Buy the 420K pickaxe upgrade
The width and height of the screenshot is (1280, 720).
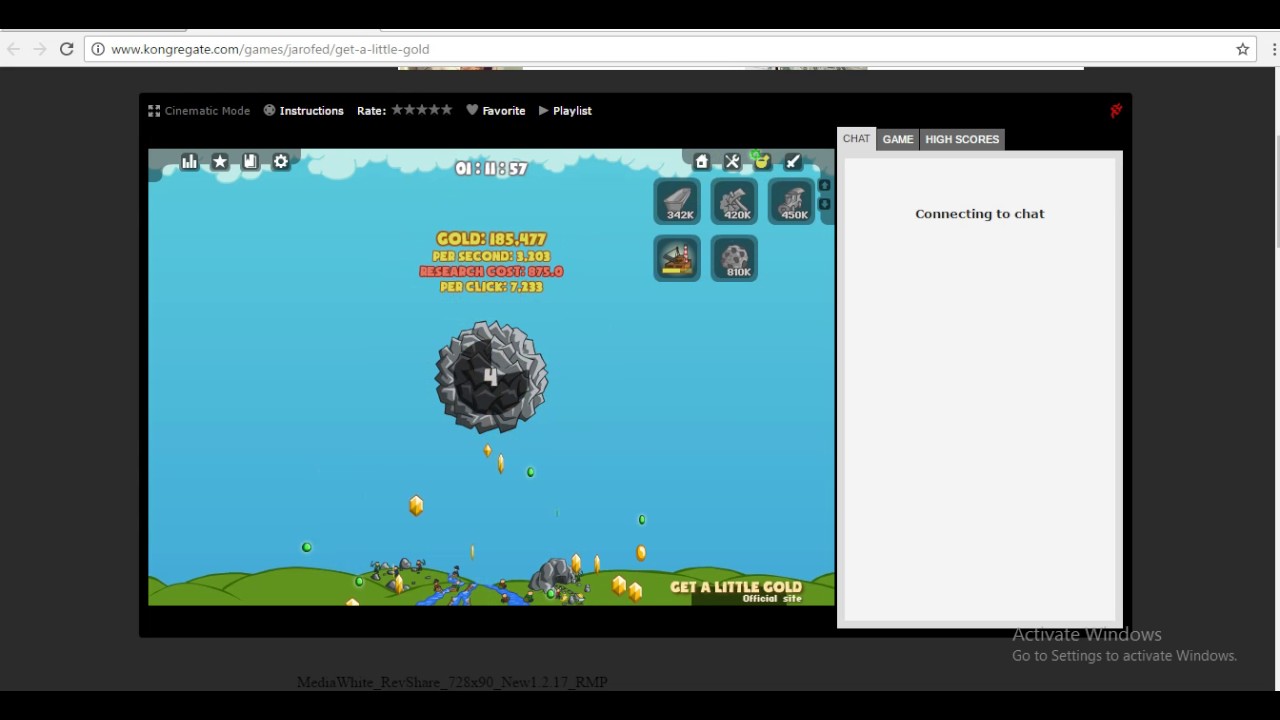tap(734, 202)
